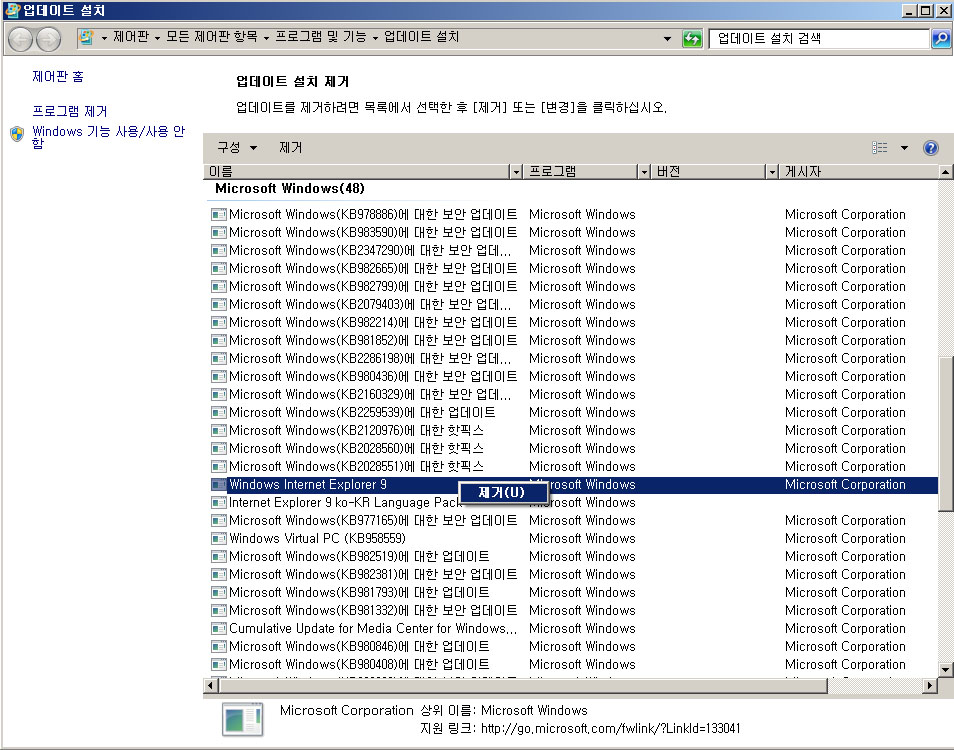Sort by the 이름 column header
The width and height of the screenshot is (954, 750).
click(357, 172)
